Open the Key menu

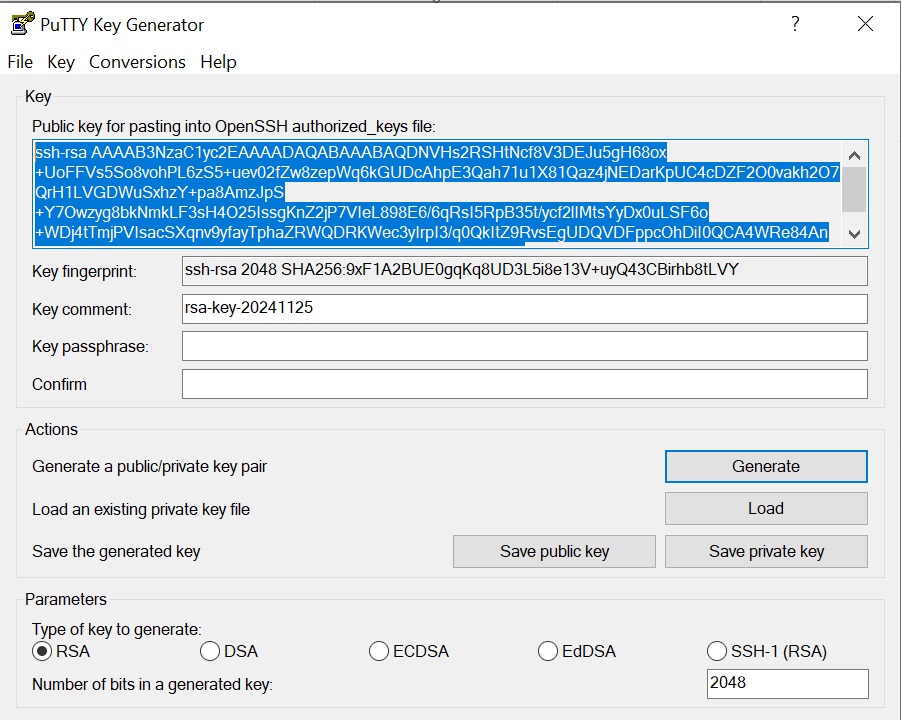click(61, 62)
